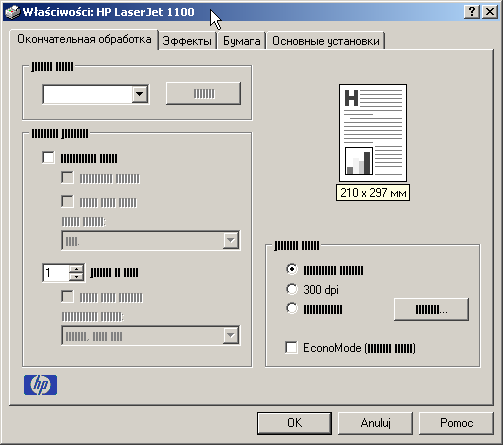This screenshot has width=503, height=445.
Task: Click the ellipsis button next to the radio options
Action: tap(431, 310)
